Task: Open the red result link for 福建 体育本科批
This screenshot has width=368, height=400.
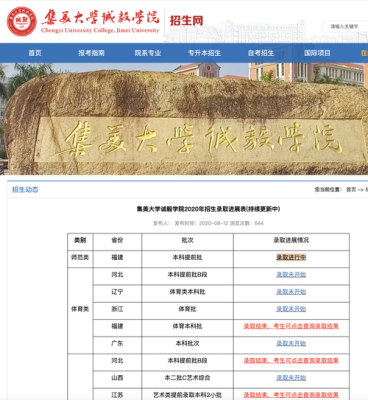Action: pyautogui.click(x=291, y=326)
